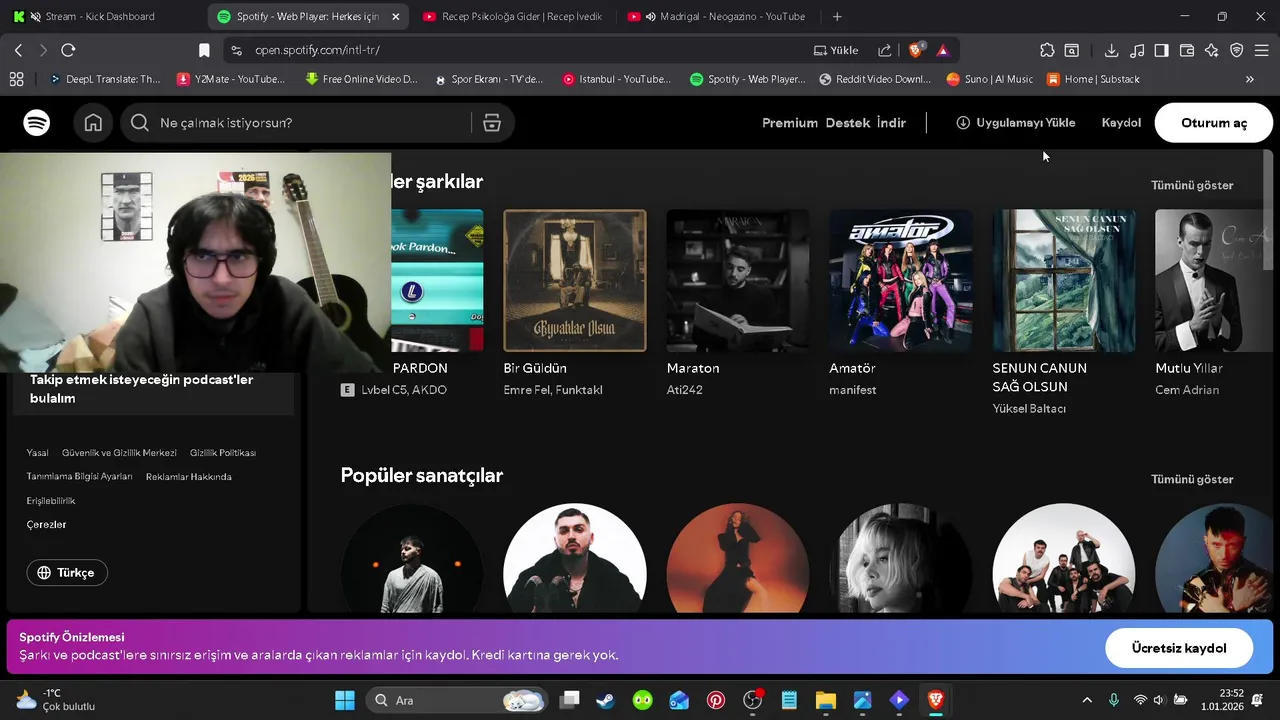The image size is (1280, 720).
Task: Open bookmarks apps grid icon
Action: pos(16,79)
